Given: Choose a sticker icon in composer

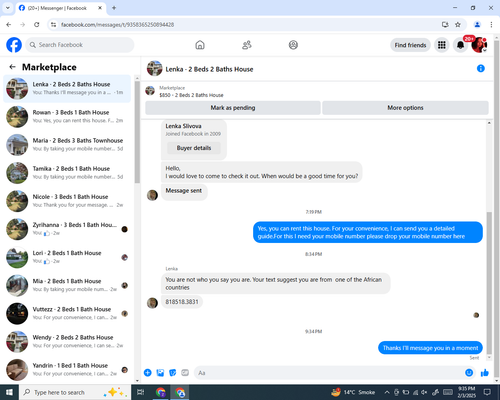Looking at the screenshot, I should tap(173, 373).
